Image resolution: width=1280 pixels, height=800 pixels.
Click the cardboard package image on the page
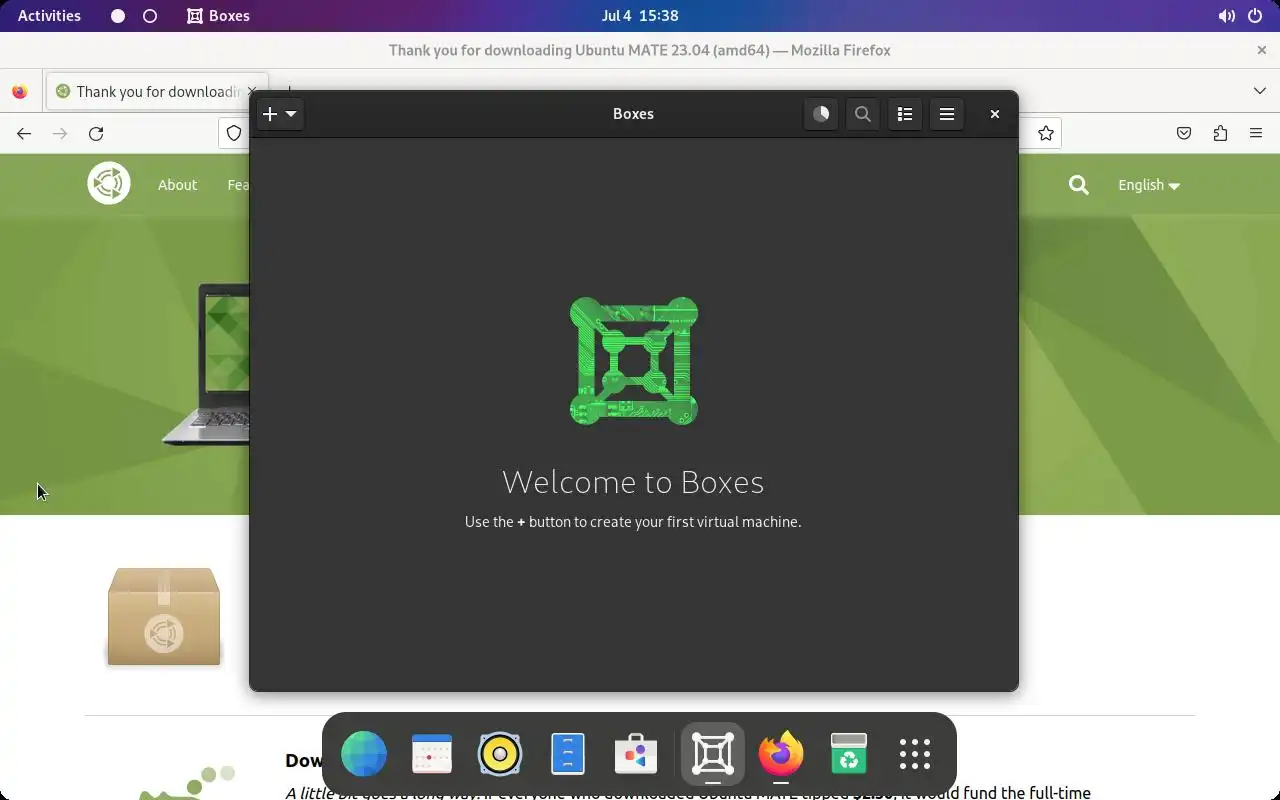[164, 617]
